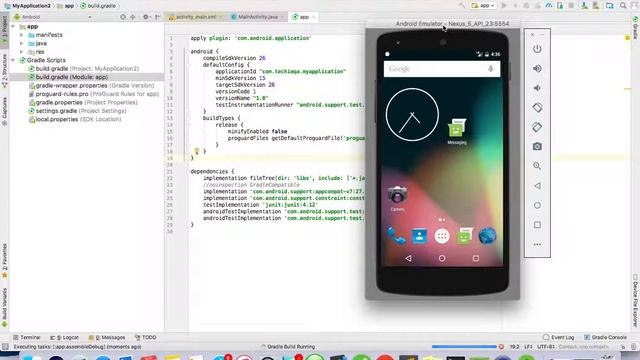Click emulator sidebar Home circle icon

[x=537, y=205]
